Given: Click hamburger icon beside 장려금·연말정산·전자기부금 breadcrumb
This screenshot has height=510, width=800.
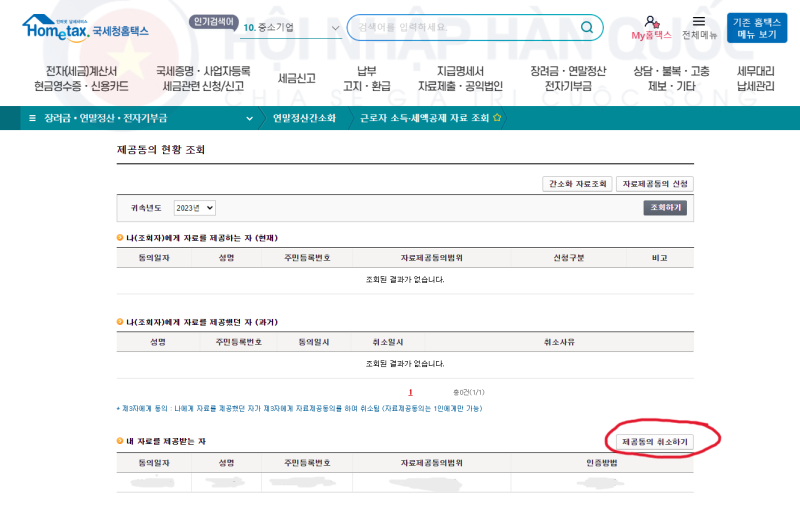Looking at the screenshot, I should [x=32, y=118].
